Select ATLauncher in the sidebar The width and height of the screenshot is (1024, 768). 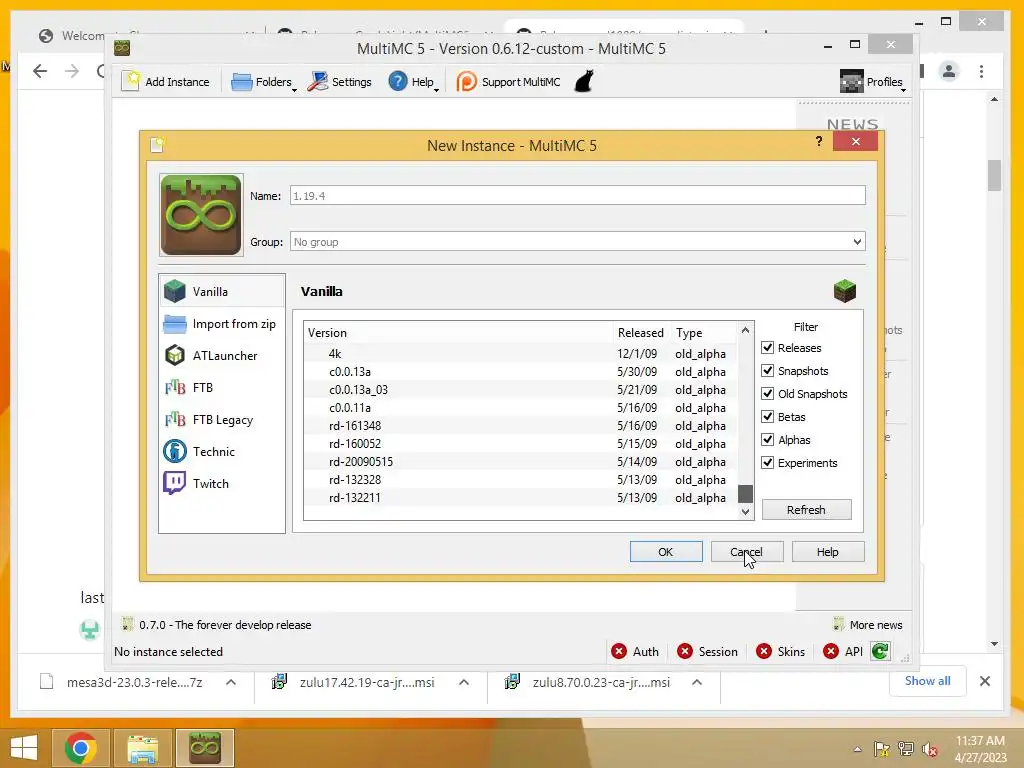pyautogui.click(x=222, y=355)
